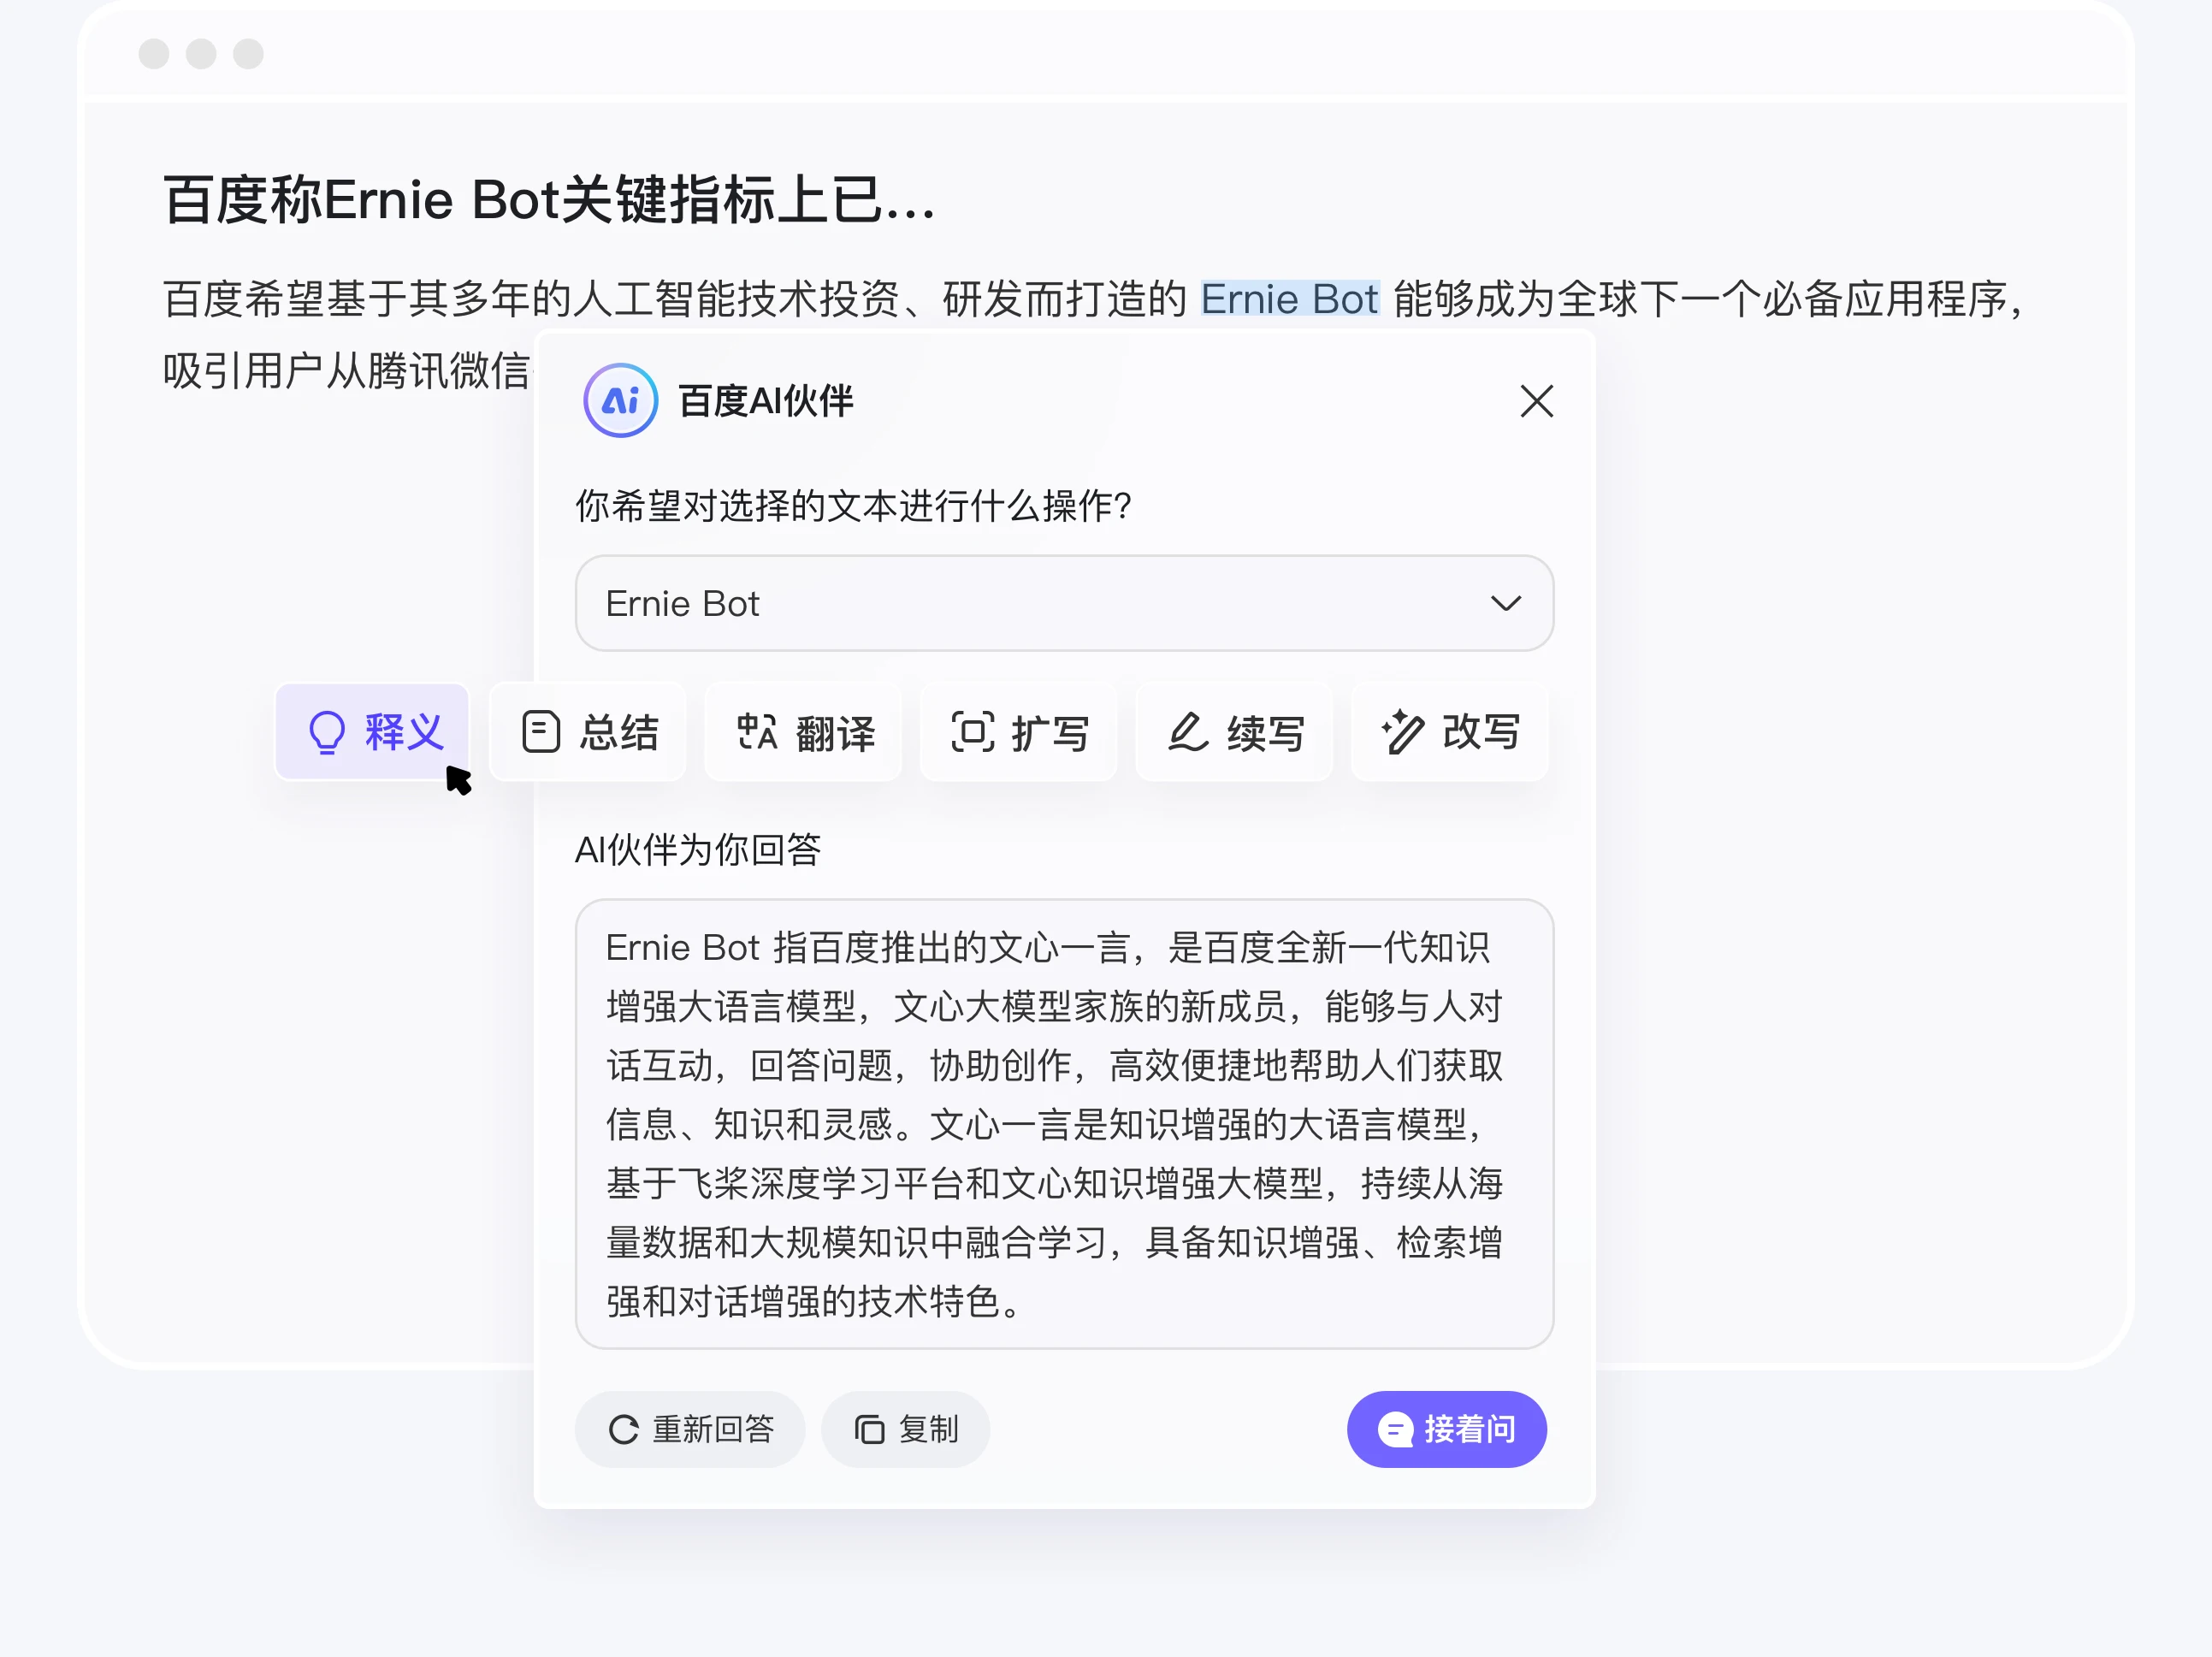Collapse the selected text options list
Screen dimensions: 2212x1657
[1506, 603]
